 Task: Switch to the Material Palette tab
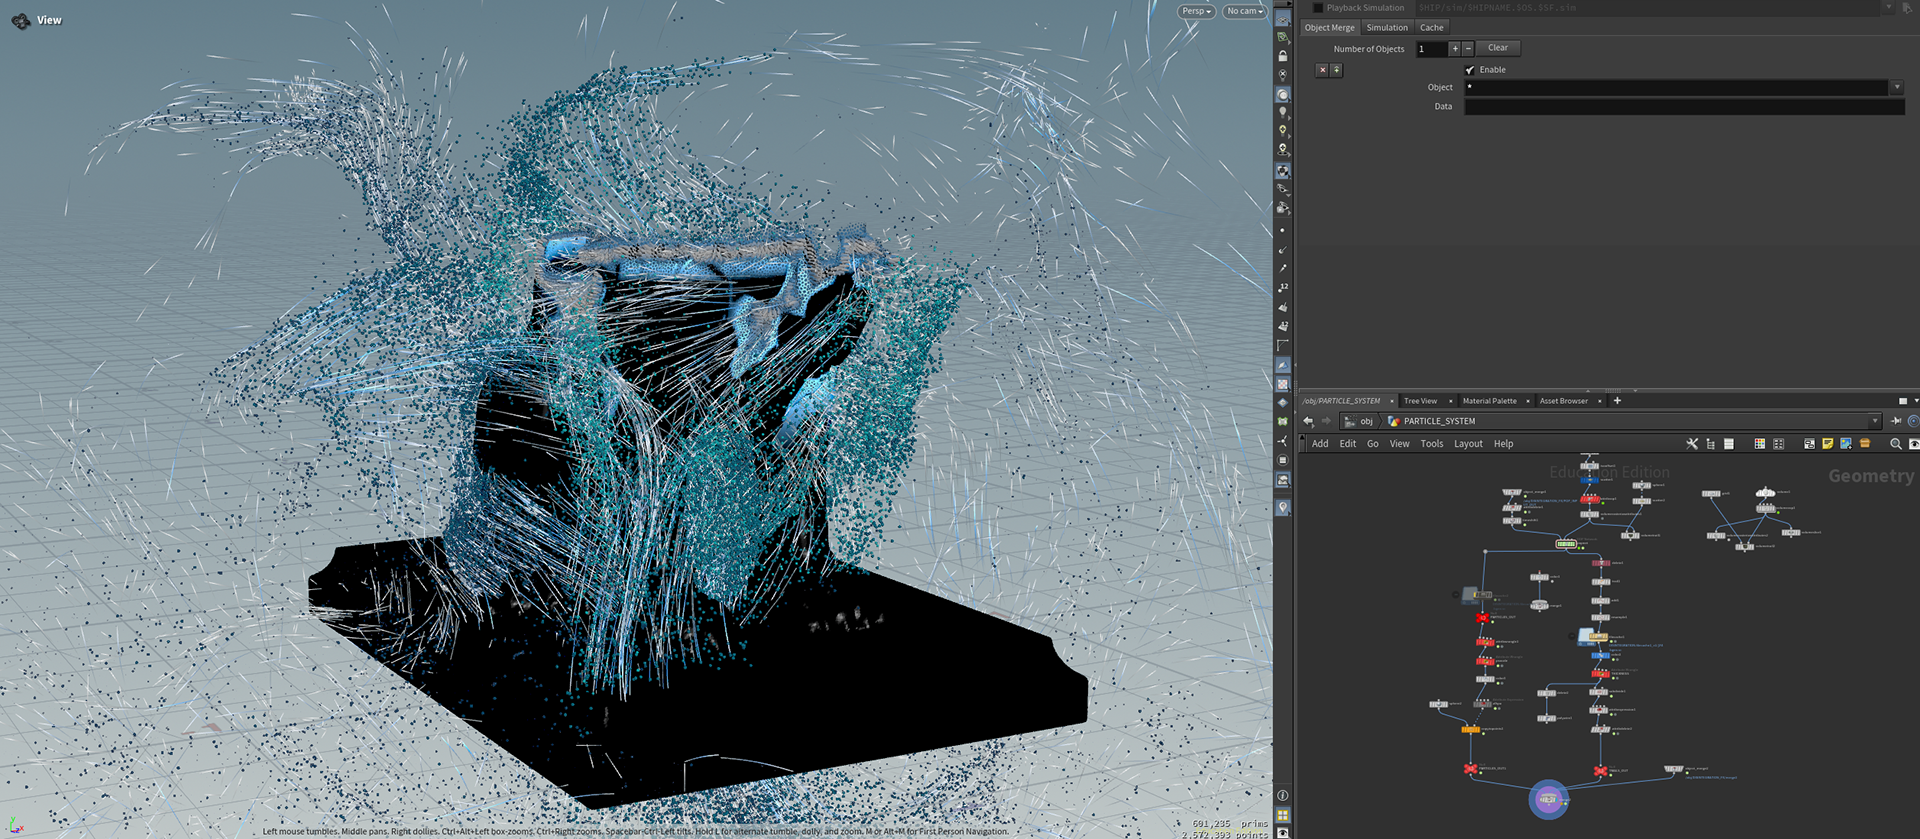(x=1489, y=401)
